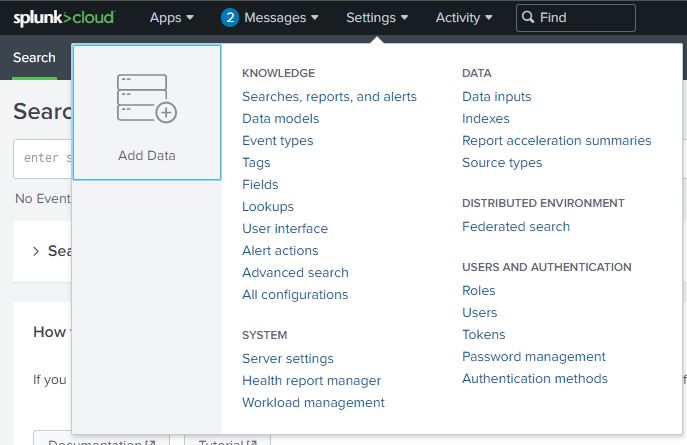
Task: Click the splunk>cloud logo
Action: point(64,18)
